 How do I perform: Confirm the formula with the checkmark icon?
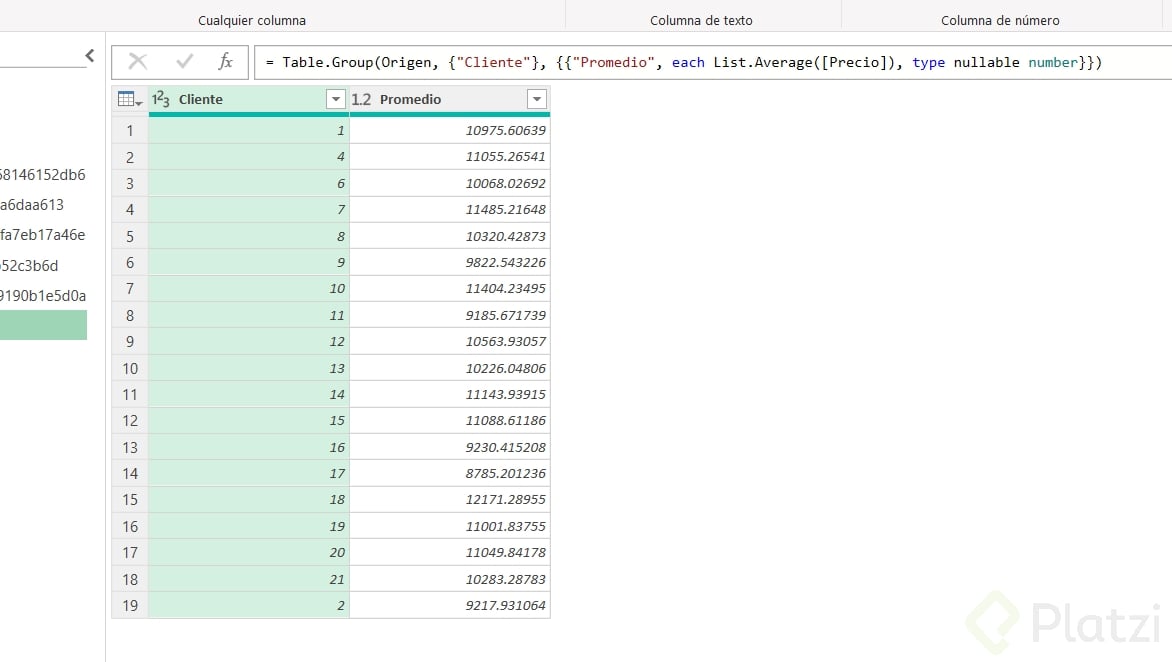pyautogui.click(x=184, y=62)
